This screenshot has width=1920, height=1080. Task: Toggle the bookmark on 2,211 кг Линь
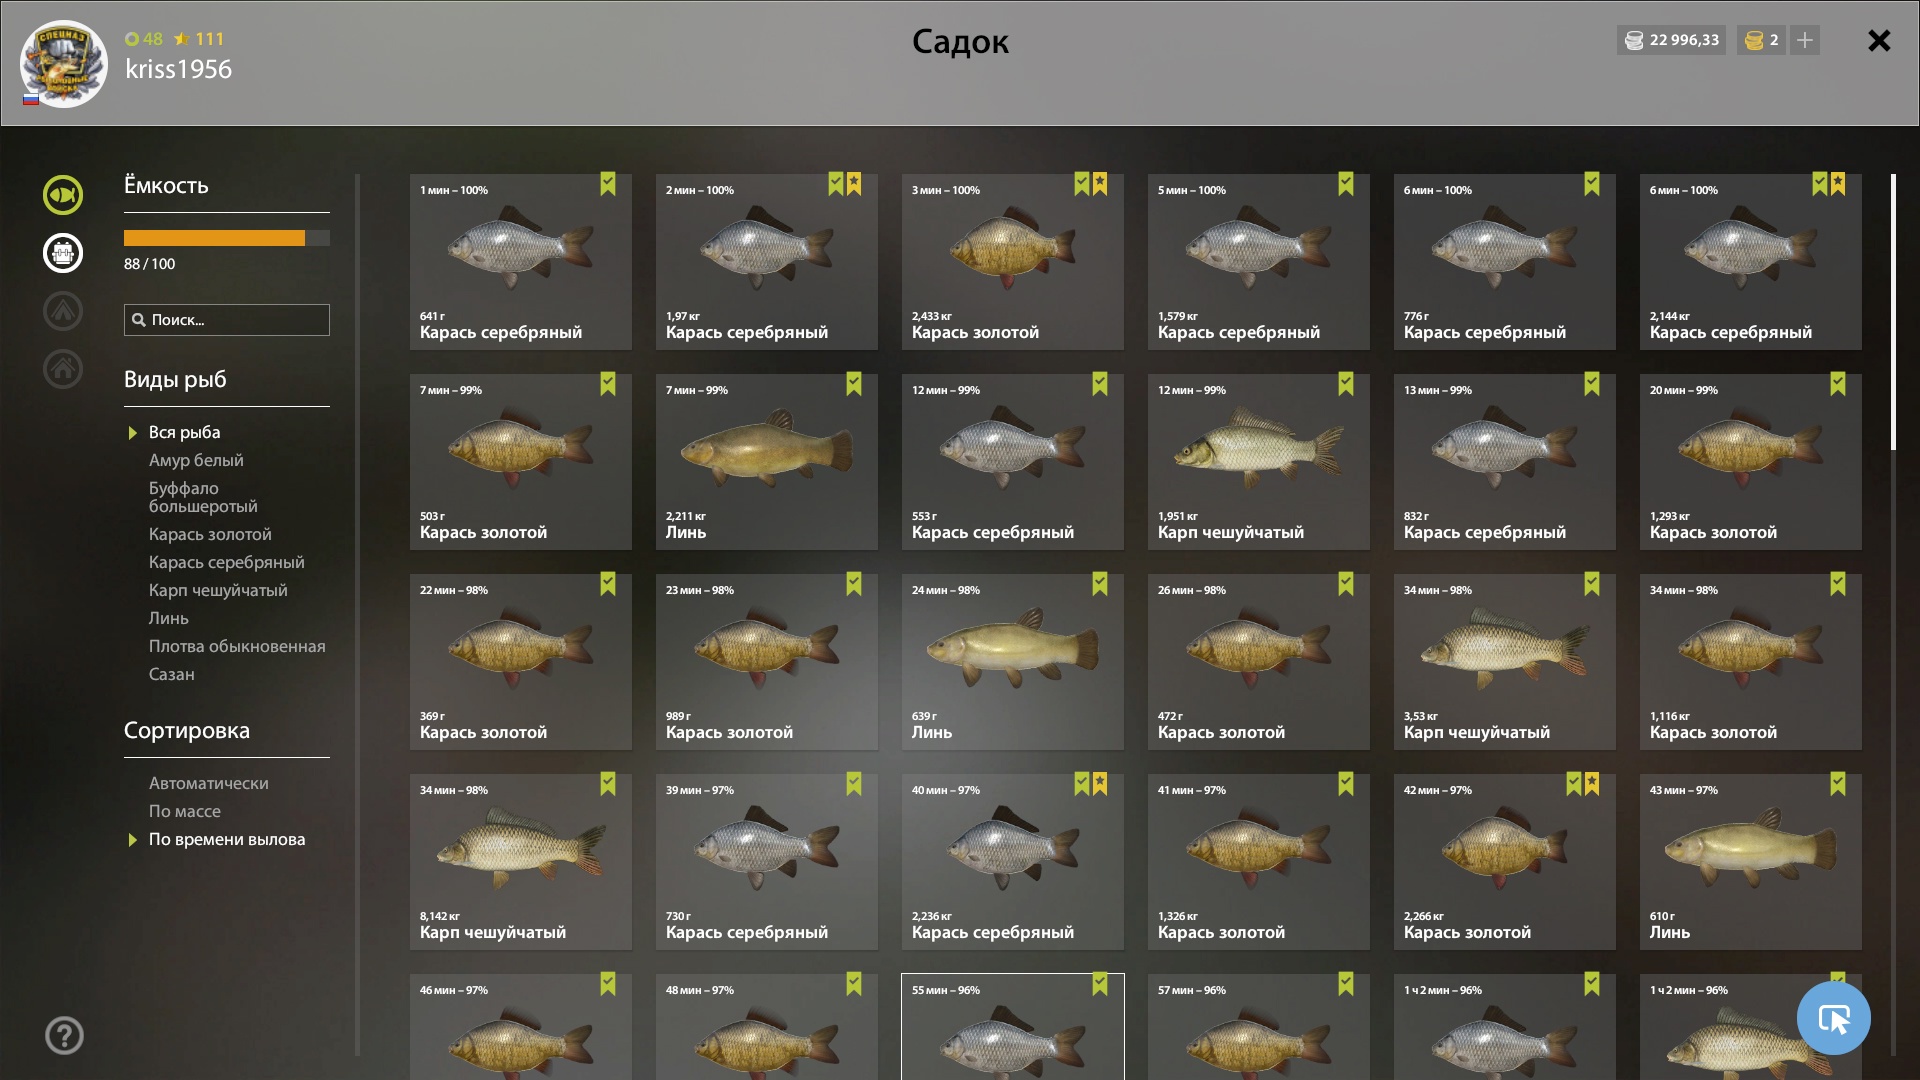click(854, 384)
